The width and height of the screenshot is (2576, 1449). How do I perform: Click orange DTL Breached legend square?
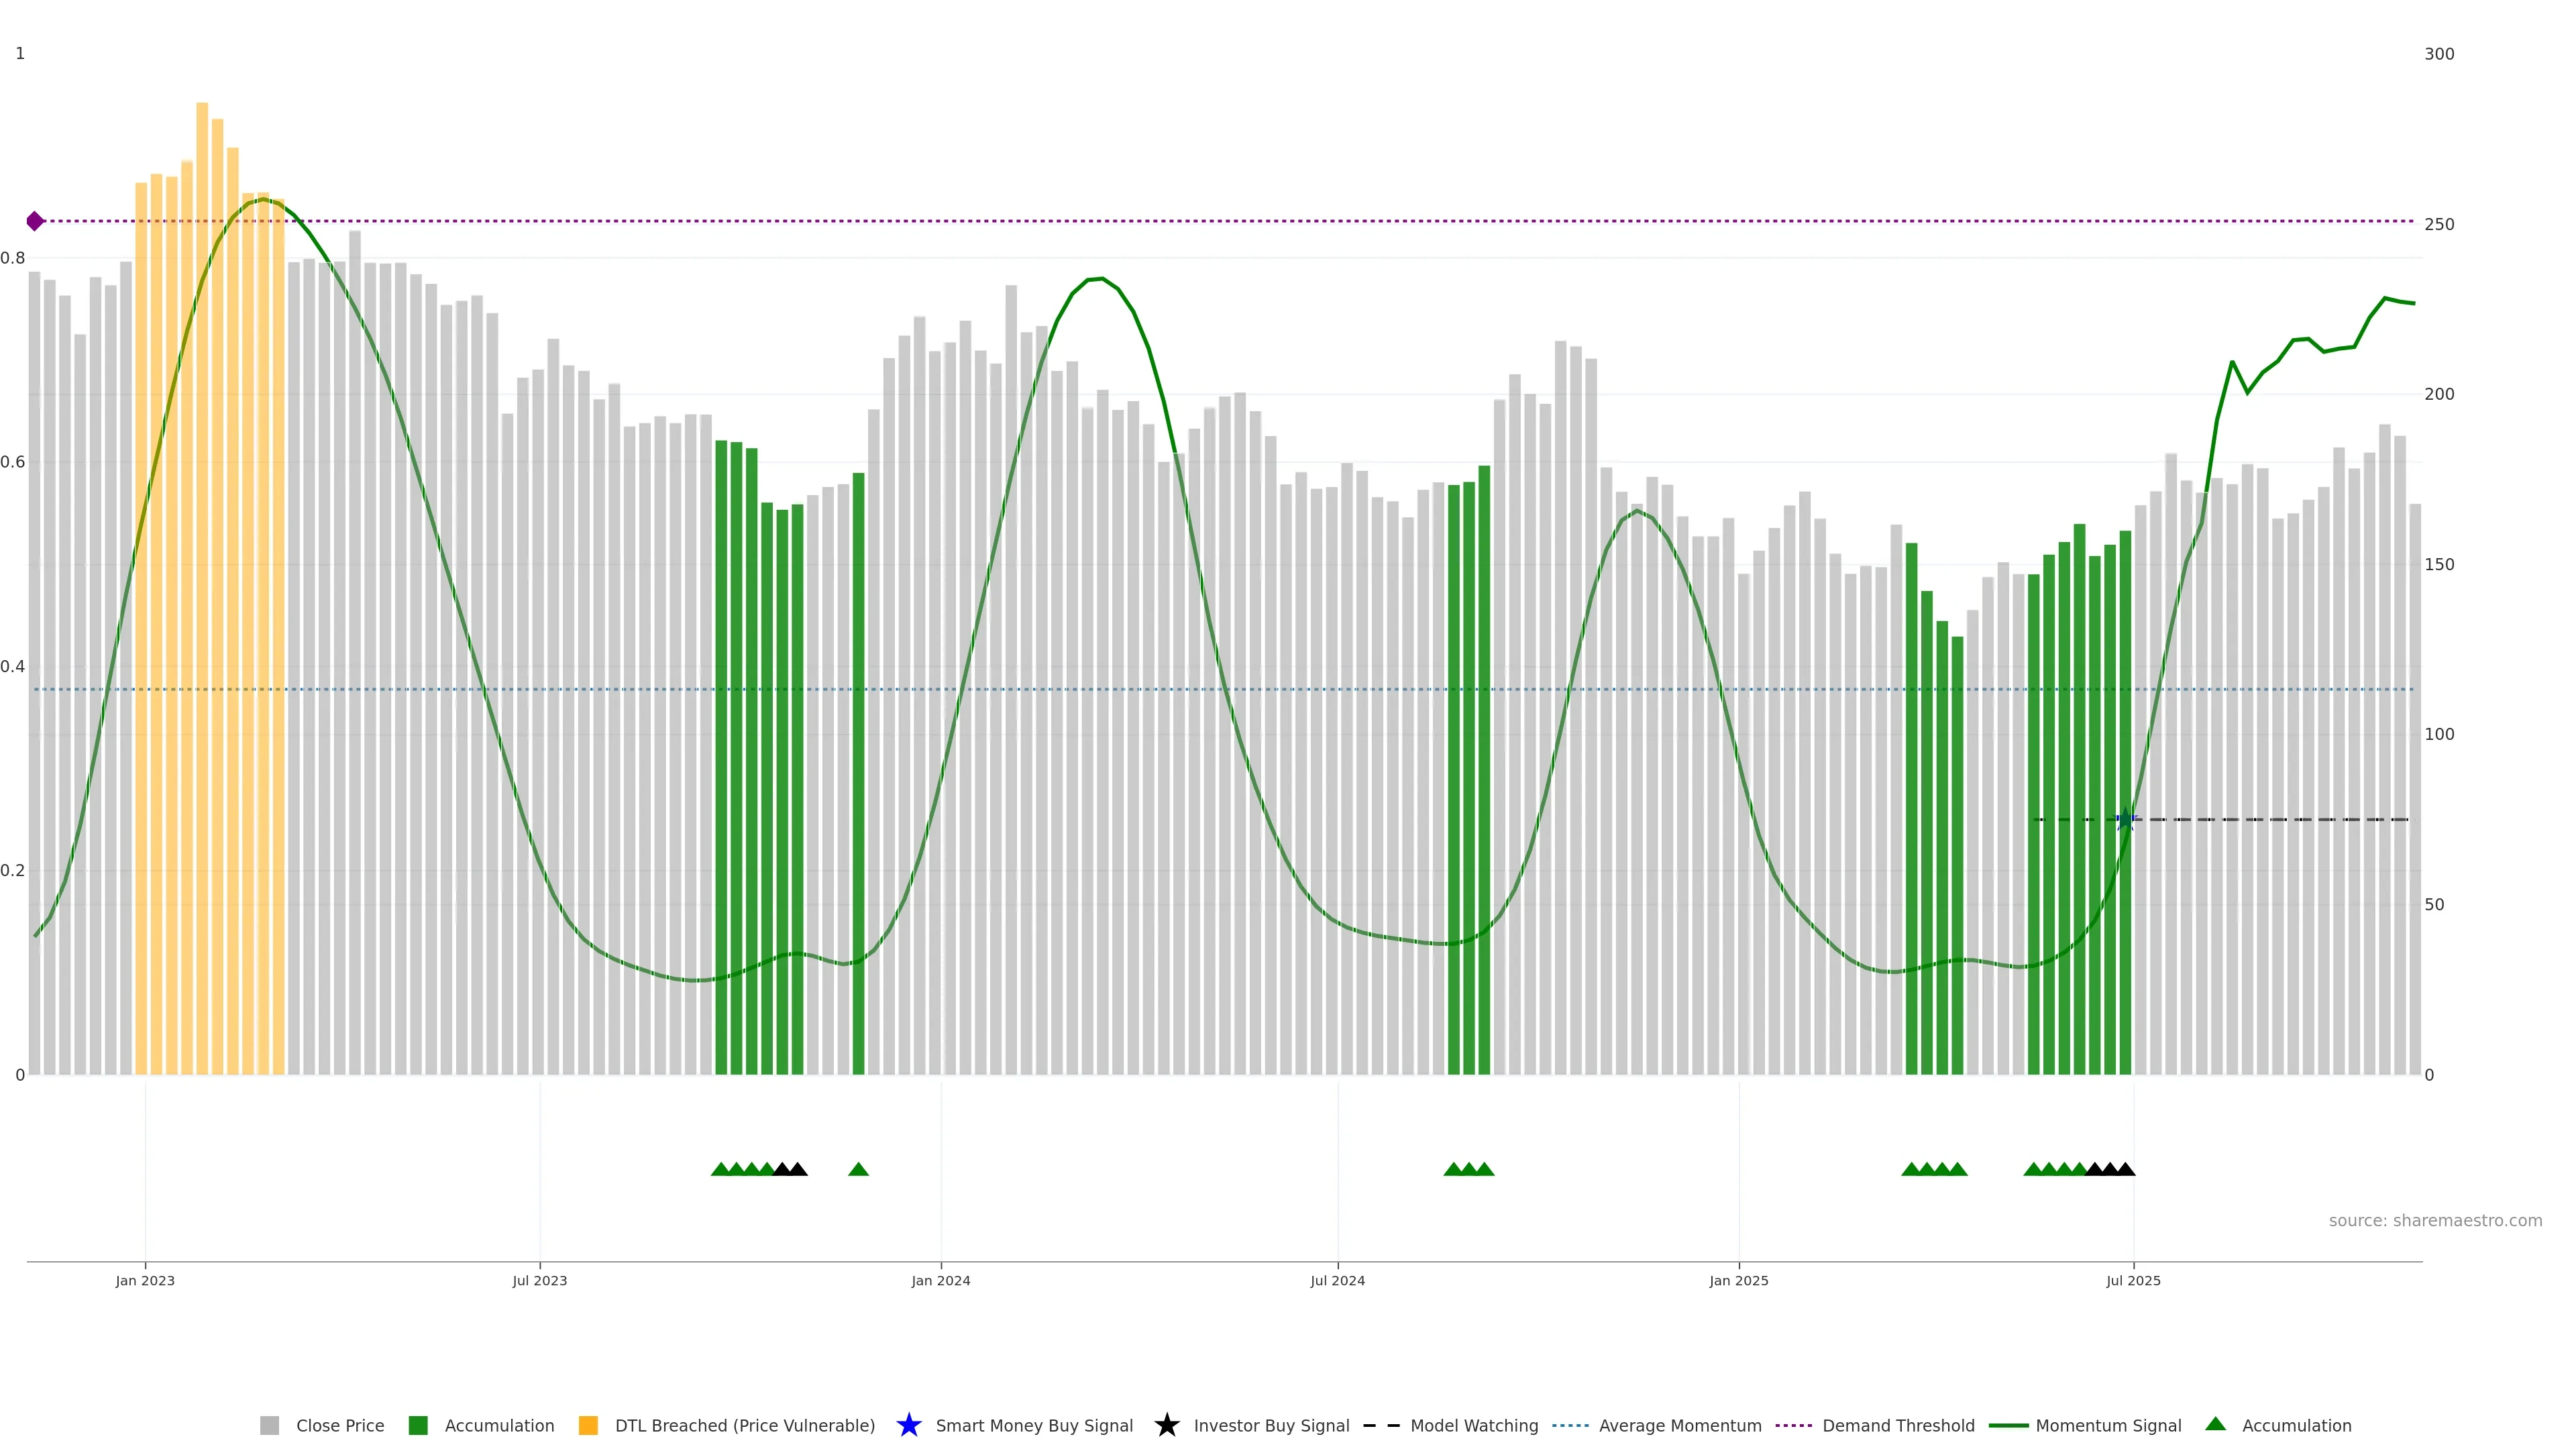[588, 1425]
